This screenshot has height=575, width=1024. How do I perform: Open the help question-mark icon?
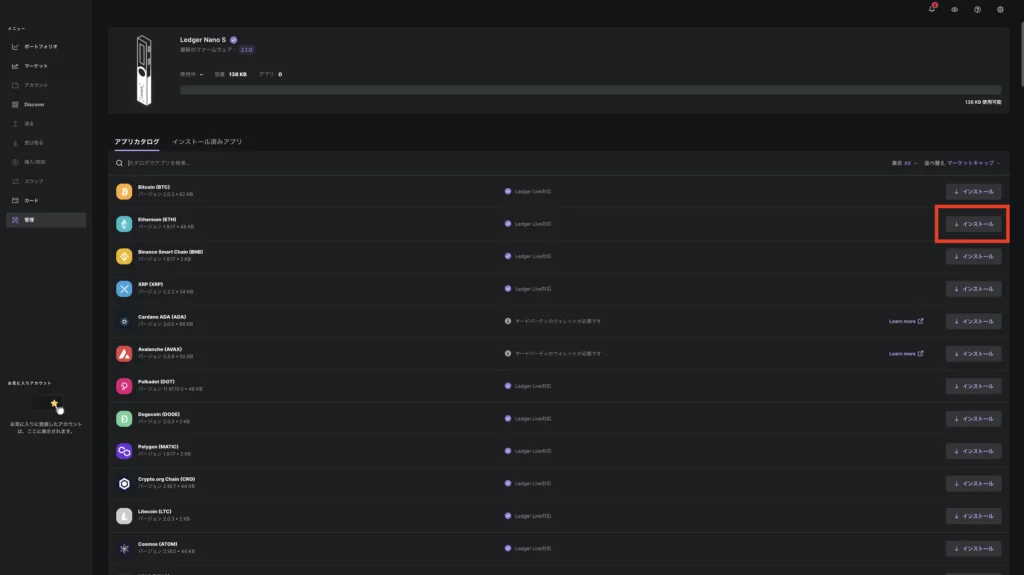[978, 10]
